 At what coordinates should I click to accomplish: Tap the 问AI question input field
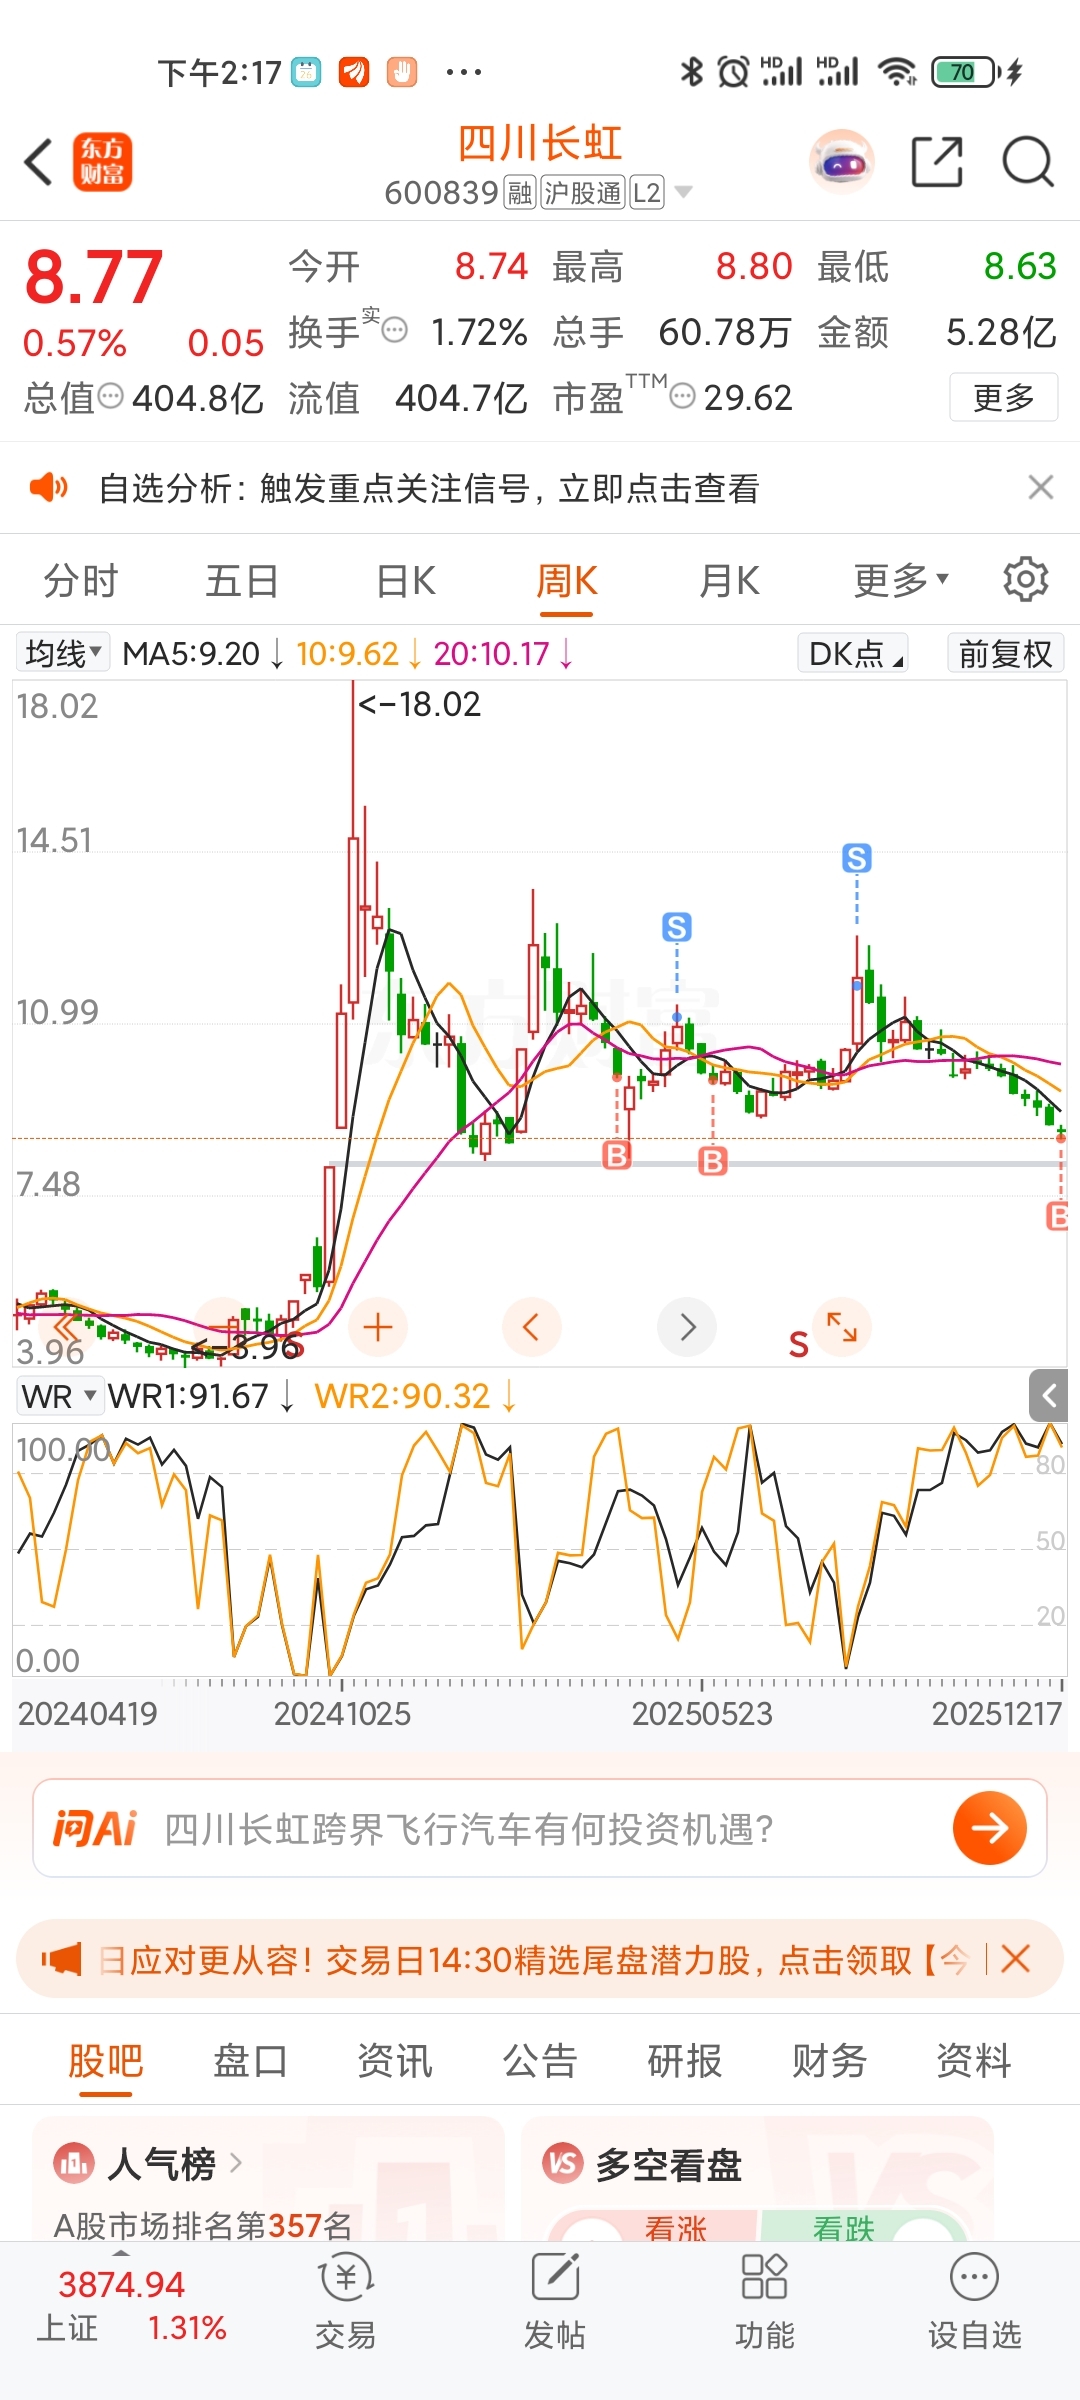(540, 1828)
